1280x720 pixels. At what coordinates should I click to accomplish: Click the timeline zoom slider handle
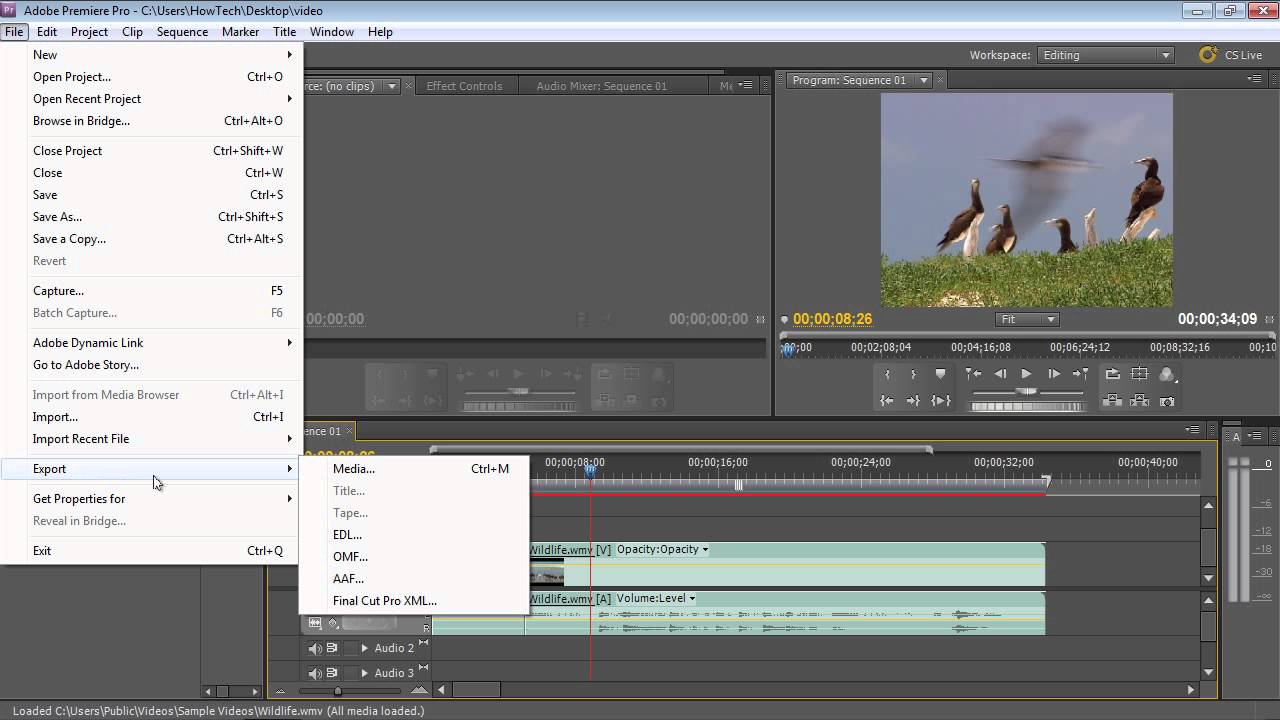(338, 690)
